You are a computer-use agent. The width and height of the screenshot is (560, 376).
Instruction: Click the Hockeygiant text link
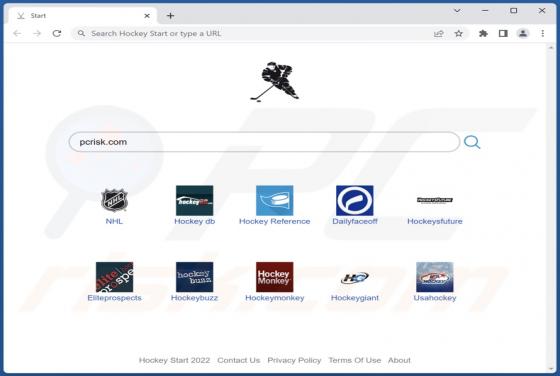coord(355,298)
